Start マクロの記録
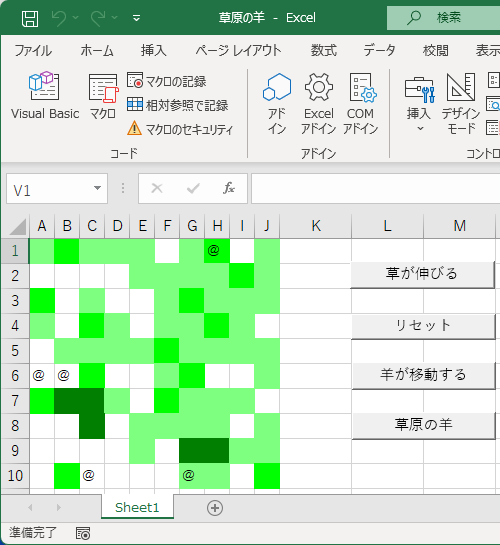 click(x=166, y=81)
